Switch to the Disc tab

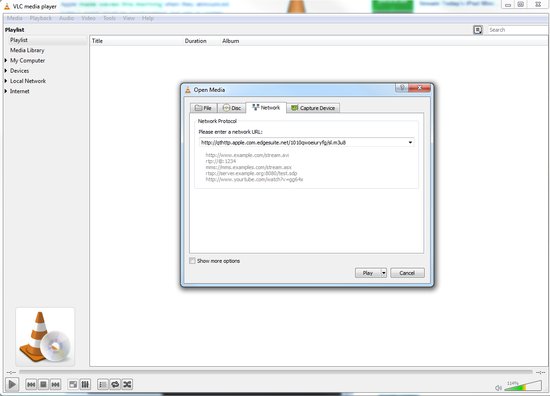(x=232, y=108)
